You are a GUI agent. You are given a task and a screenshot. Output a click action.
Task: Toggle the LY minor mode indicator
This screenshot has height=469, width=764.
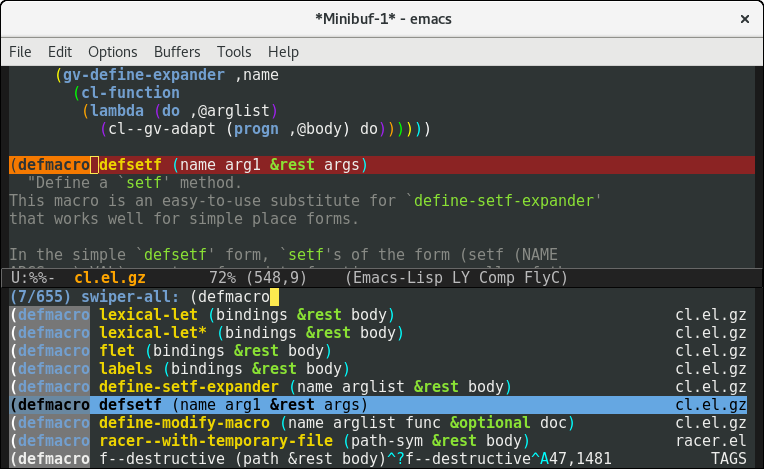458,277
